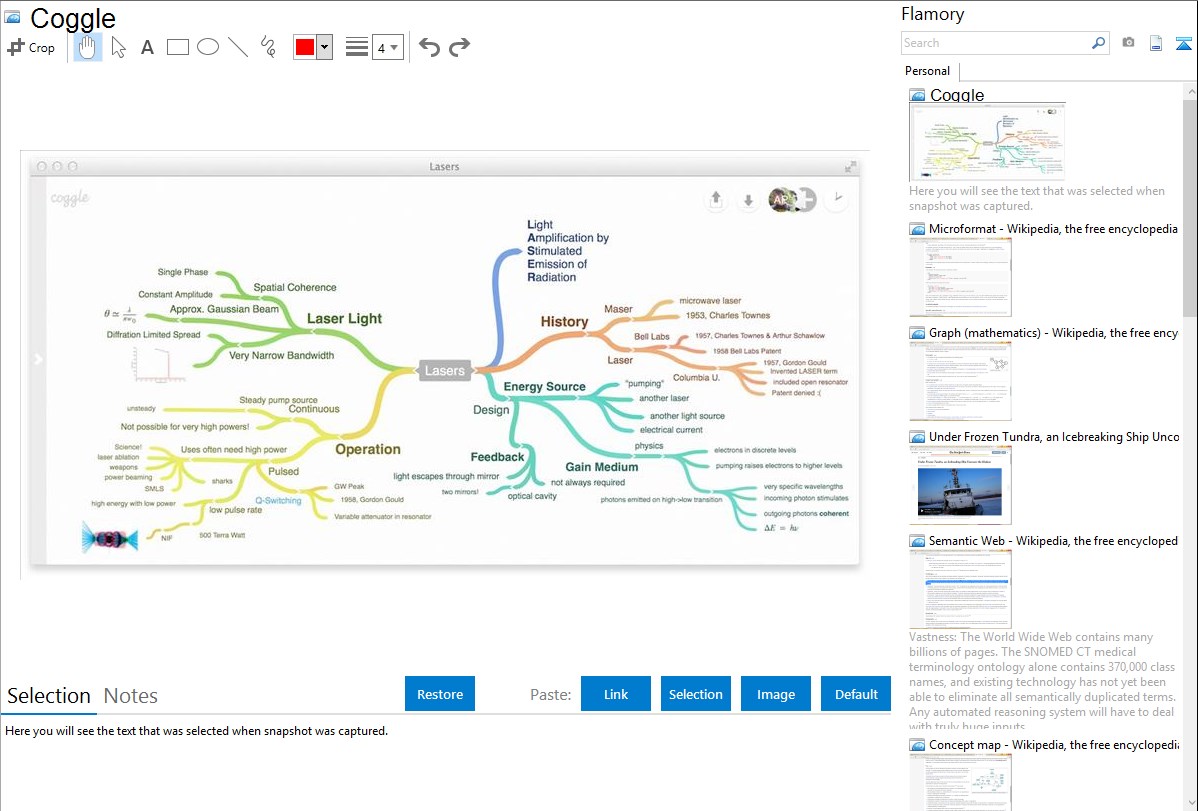Paste as Image
This screenshot has width=1198, height=811.
point(775,694)
